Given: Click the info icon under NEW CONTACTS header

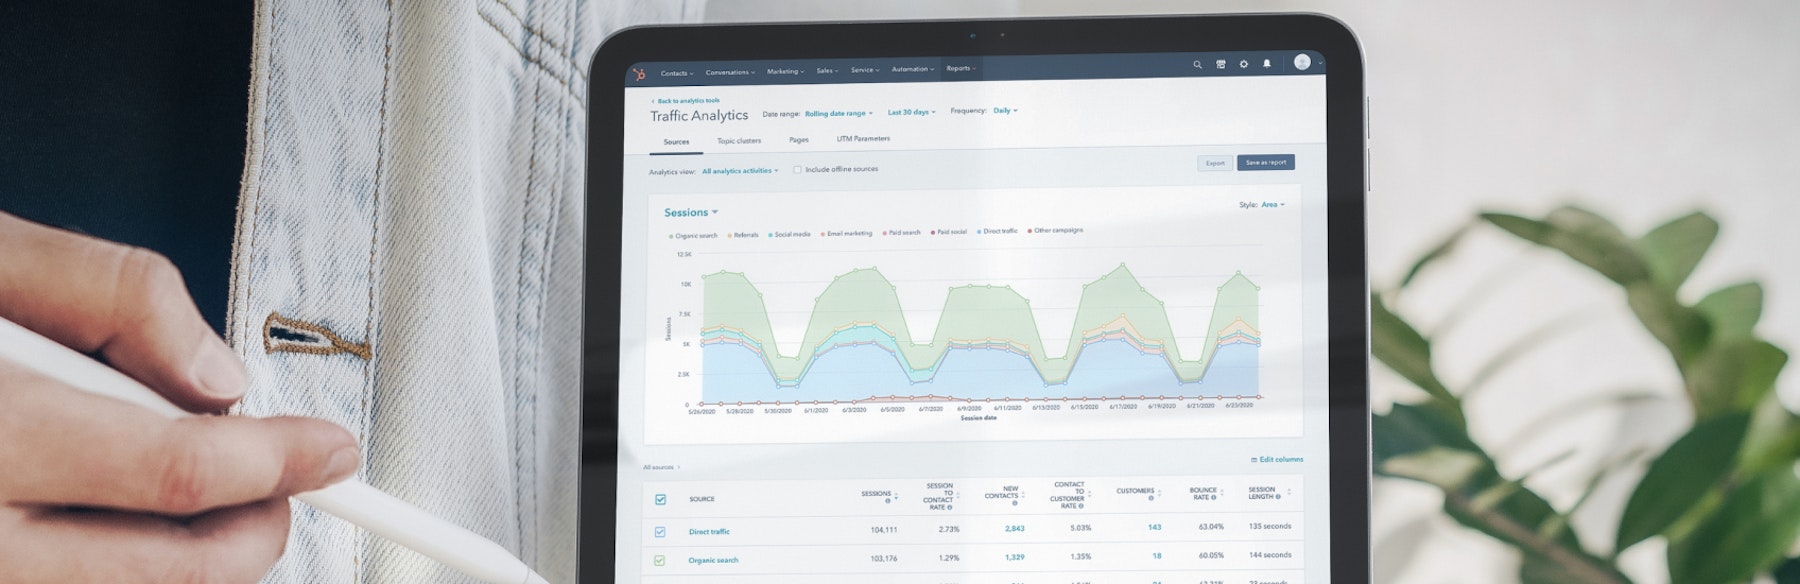Looking at the screenshot, I should tap(1014, 503).
